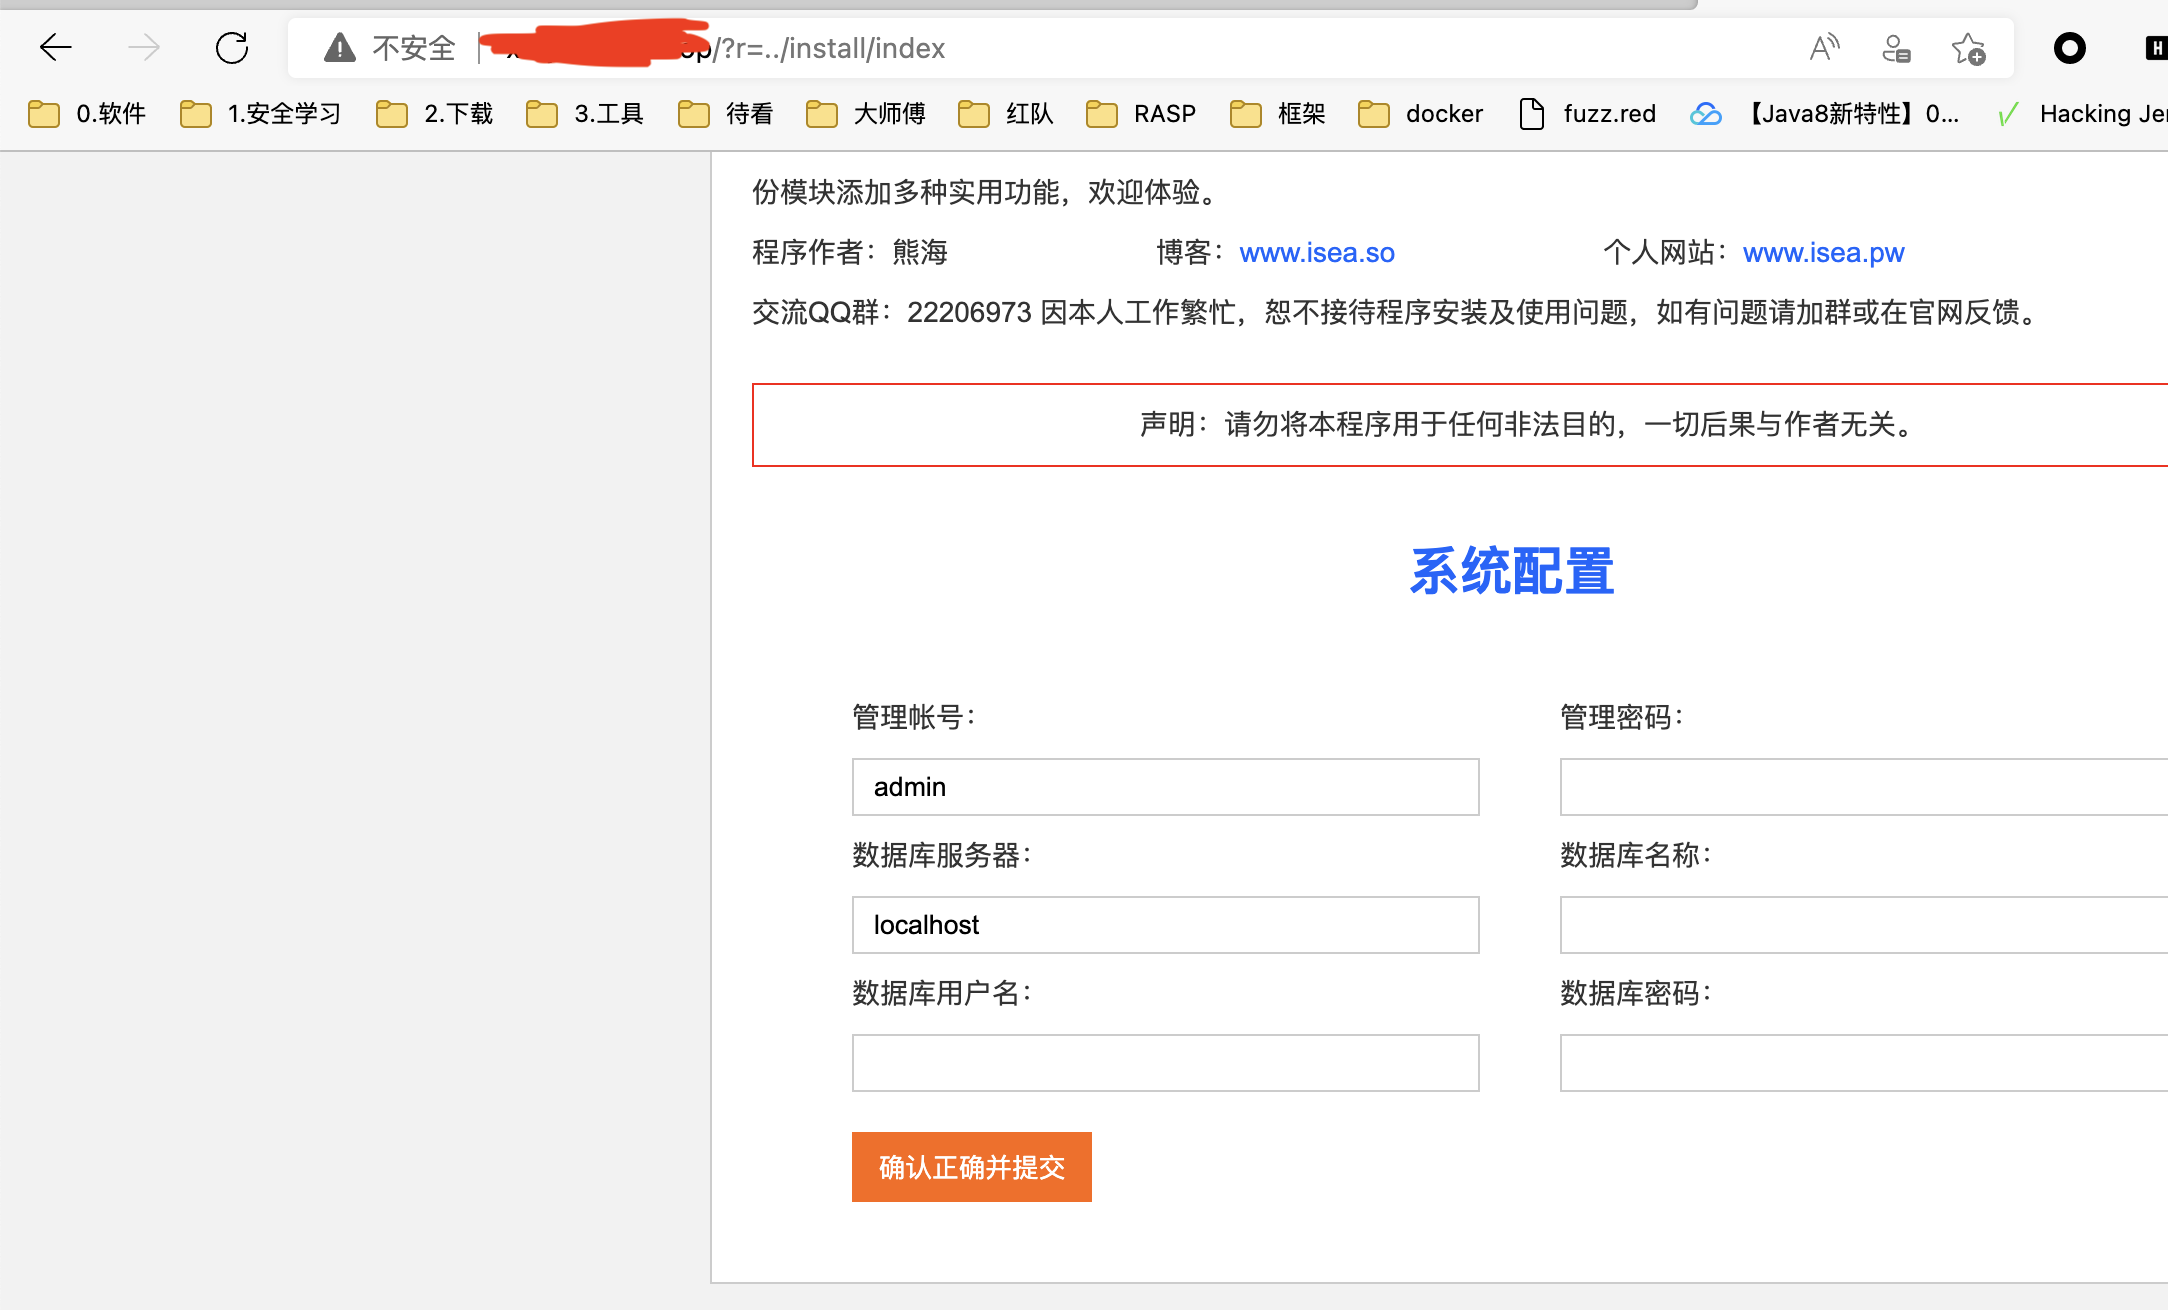Open the docker bookmark folder
The image size is (2168, 1310).
click(x=1420, y=114)
